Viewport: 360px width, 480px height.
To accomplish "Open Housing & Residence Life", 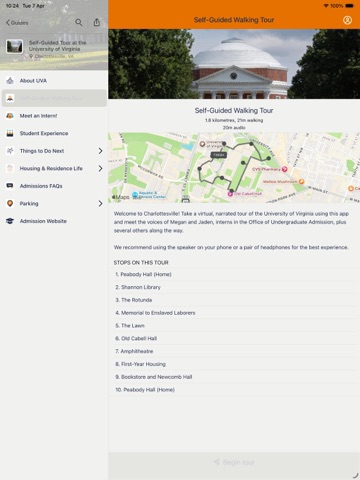I will [x=54, y=168].
